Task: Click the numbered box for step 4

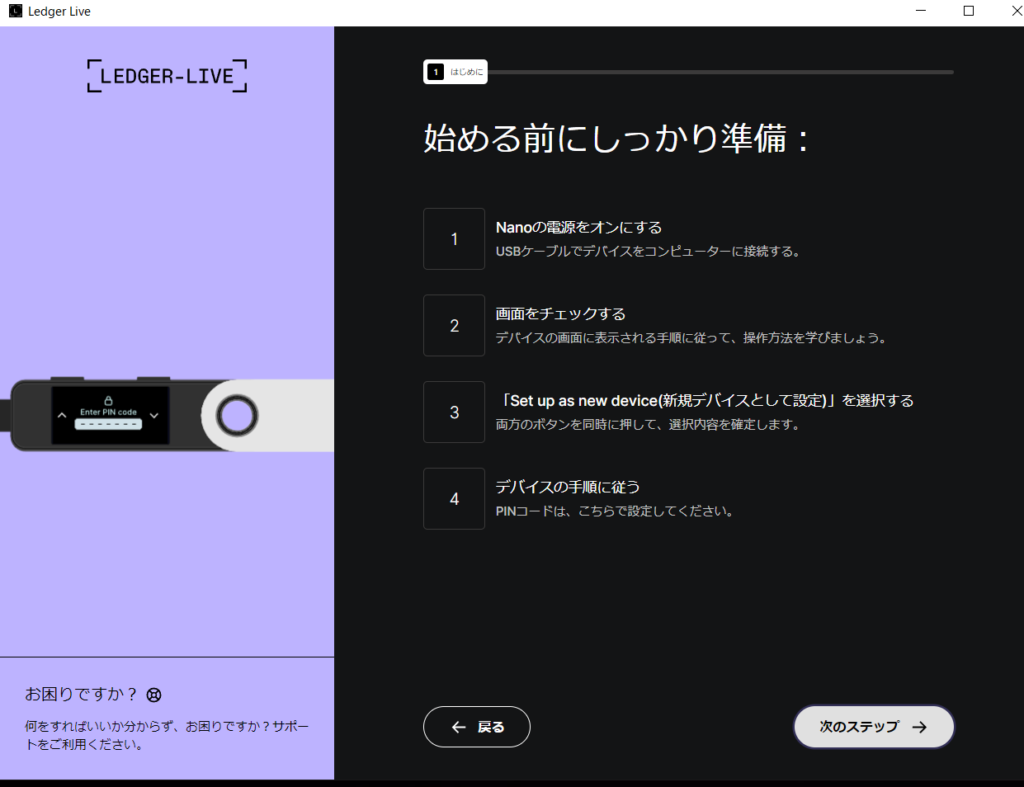Action: (454, 498)
